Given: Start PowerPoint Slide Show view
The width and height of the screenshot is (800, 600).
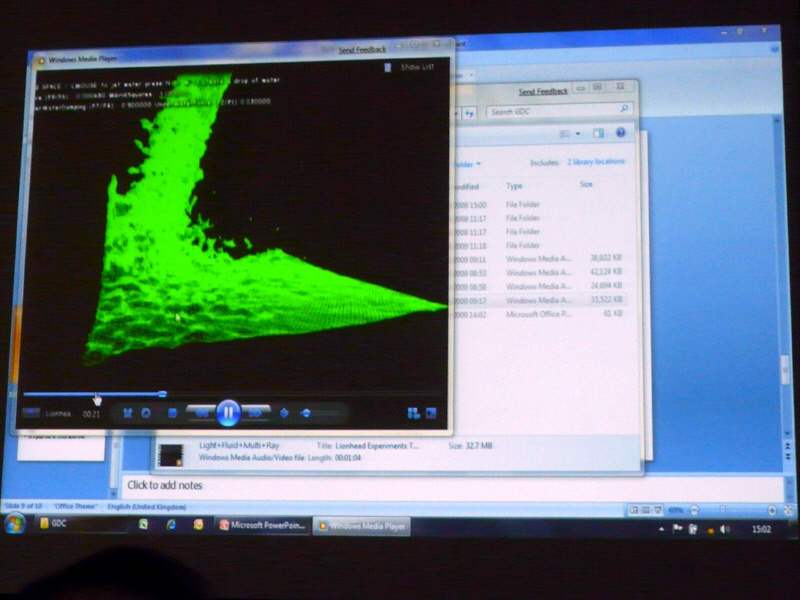Looking at the screenshot, I should tap(658, 510).
